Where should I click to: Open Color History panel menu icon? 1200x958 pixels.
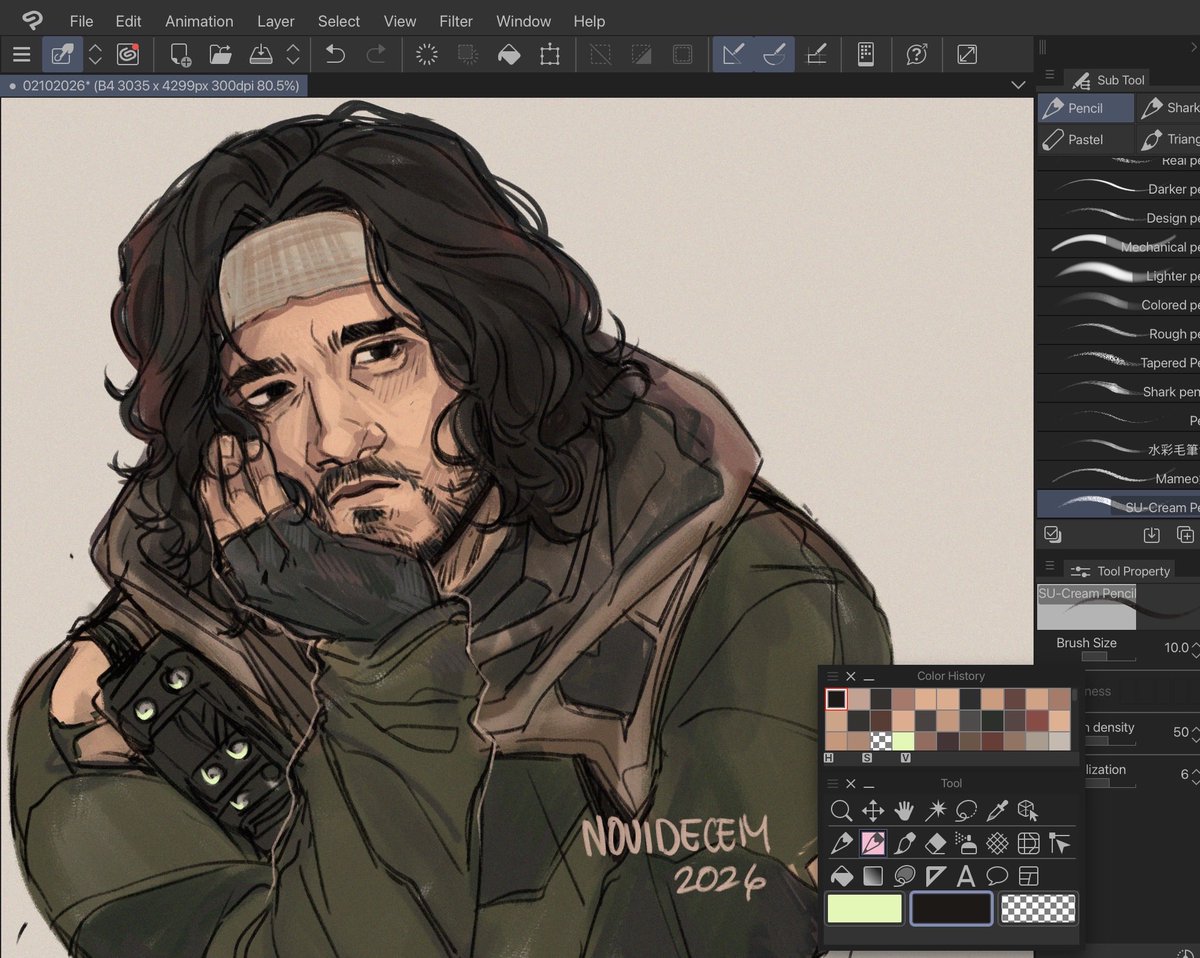832,676
